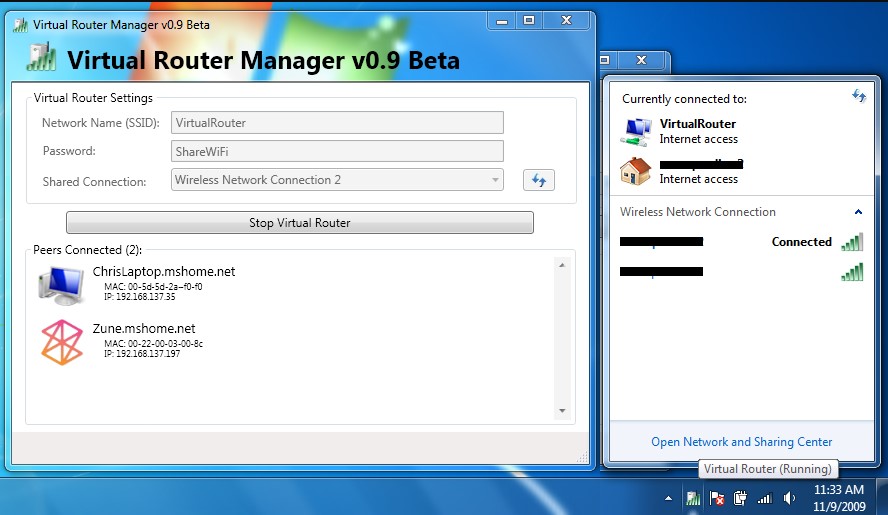Click the VirtualRouter network computers icon
The width and height of the screenshot is (888, 515).
[x=636, y=131]
